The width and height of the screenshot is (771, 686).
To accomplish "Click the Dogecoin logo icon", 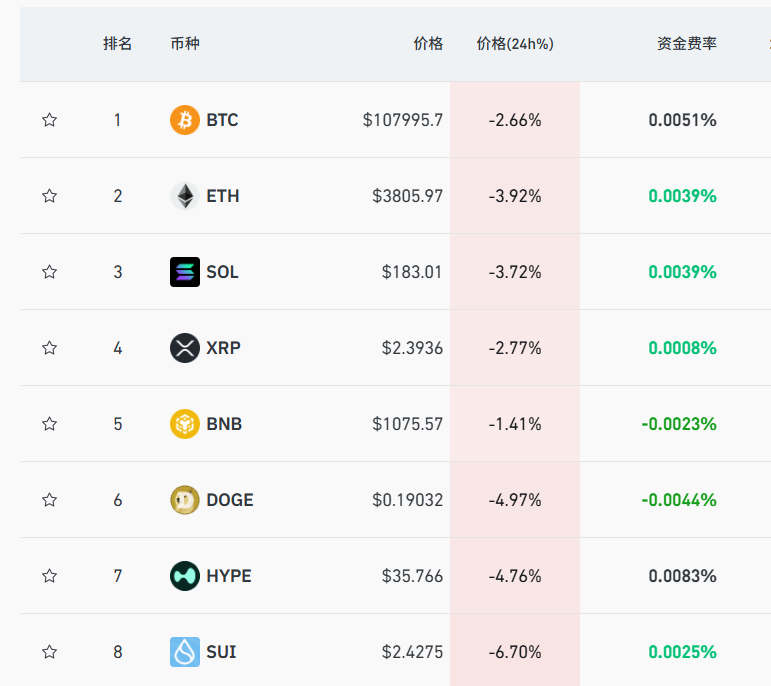I will [185, 500].
